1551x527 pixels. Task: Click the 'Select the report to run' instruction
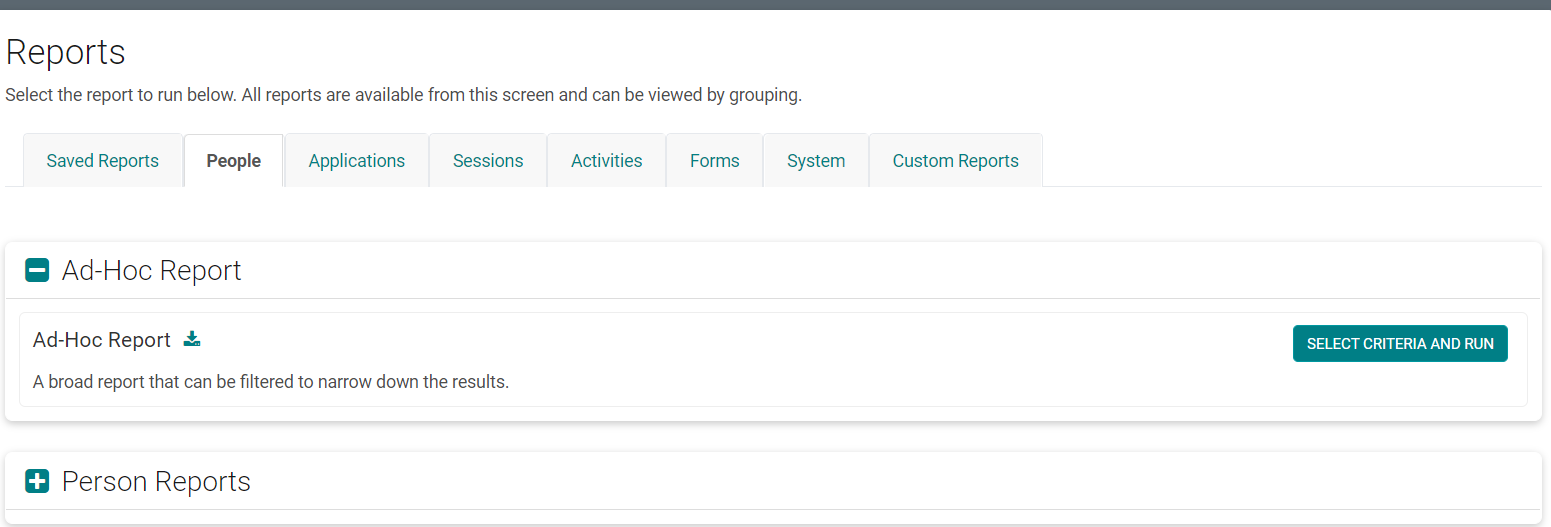[404, 96]
